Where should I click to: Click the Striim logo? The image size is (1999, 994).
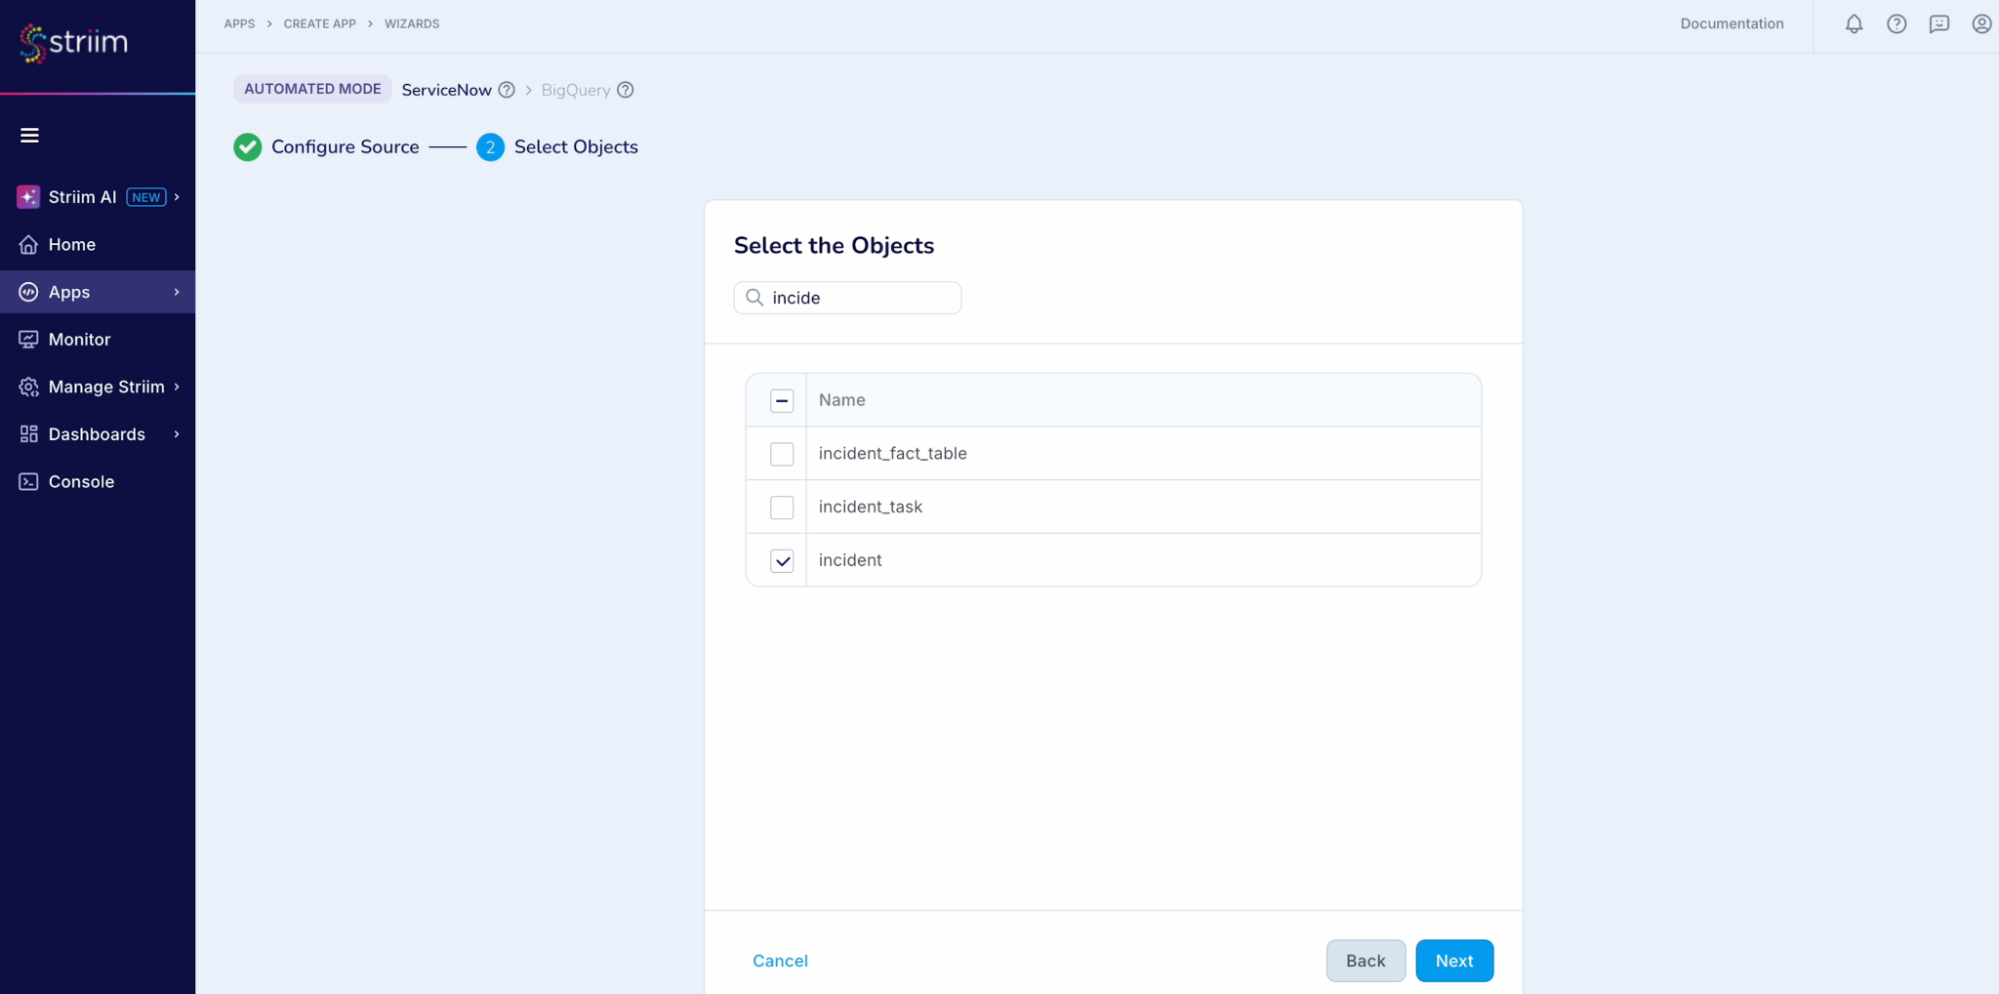tap(74, 43)
